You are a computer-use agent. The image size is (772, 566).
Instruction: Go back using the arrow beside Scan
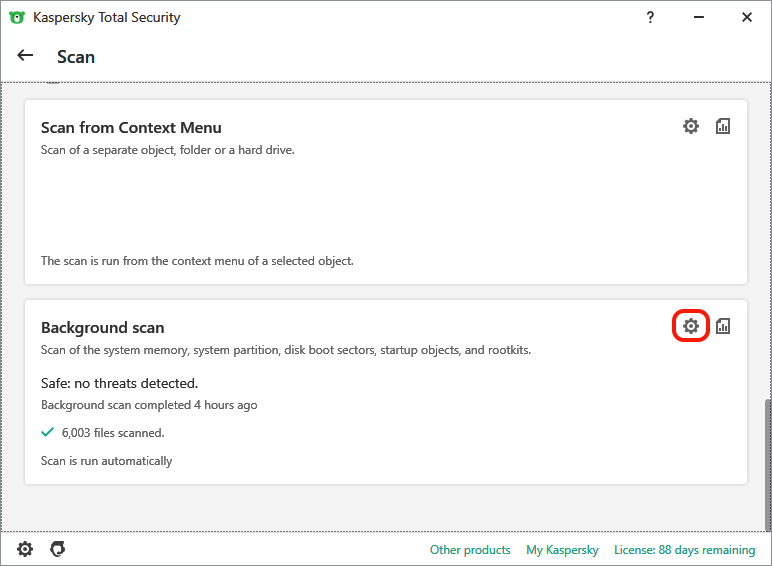click(26, 56)
